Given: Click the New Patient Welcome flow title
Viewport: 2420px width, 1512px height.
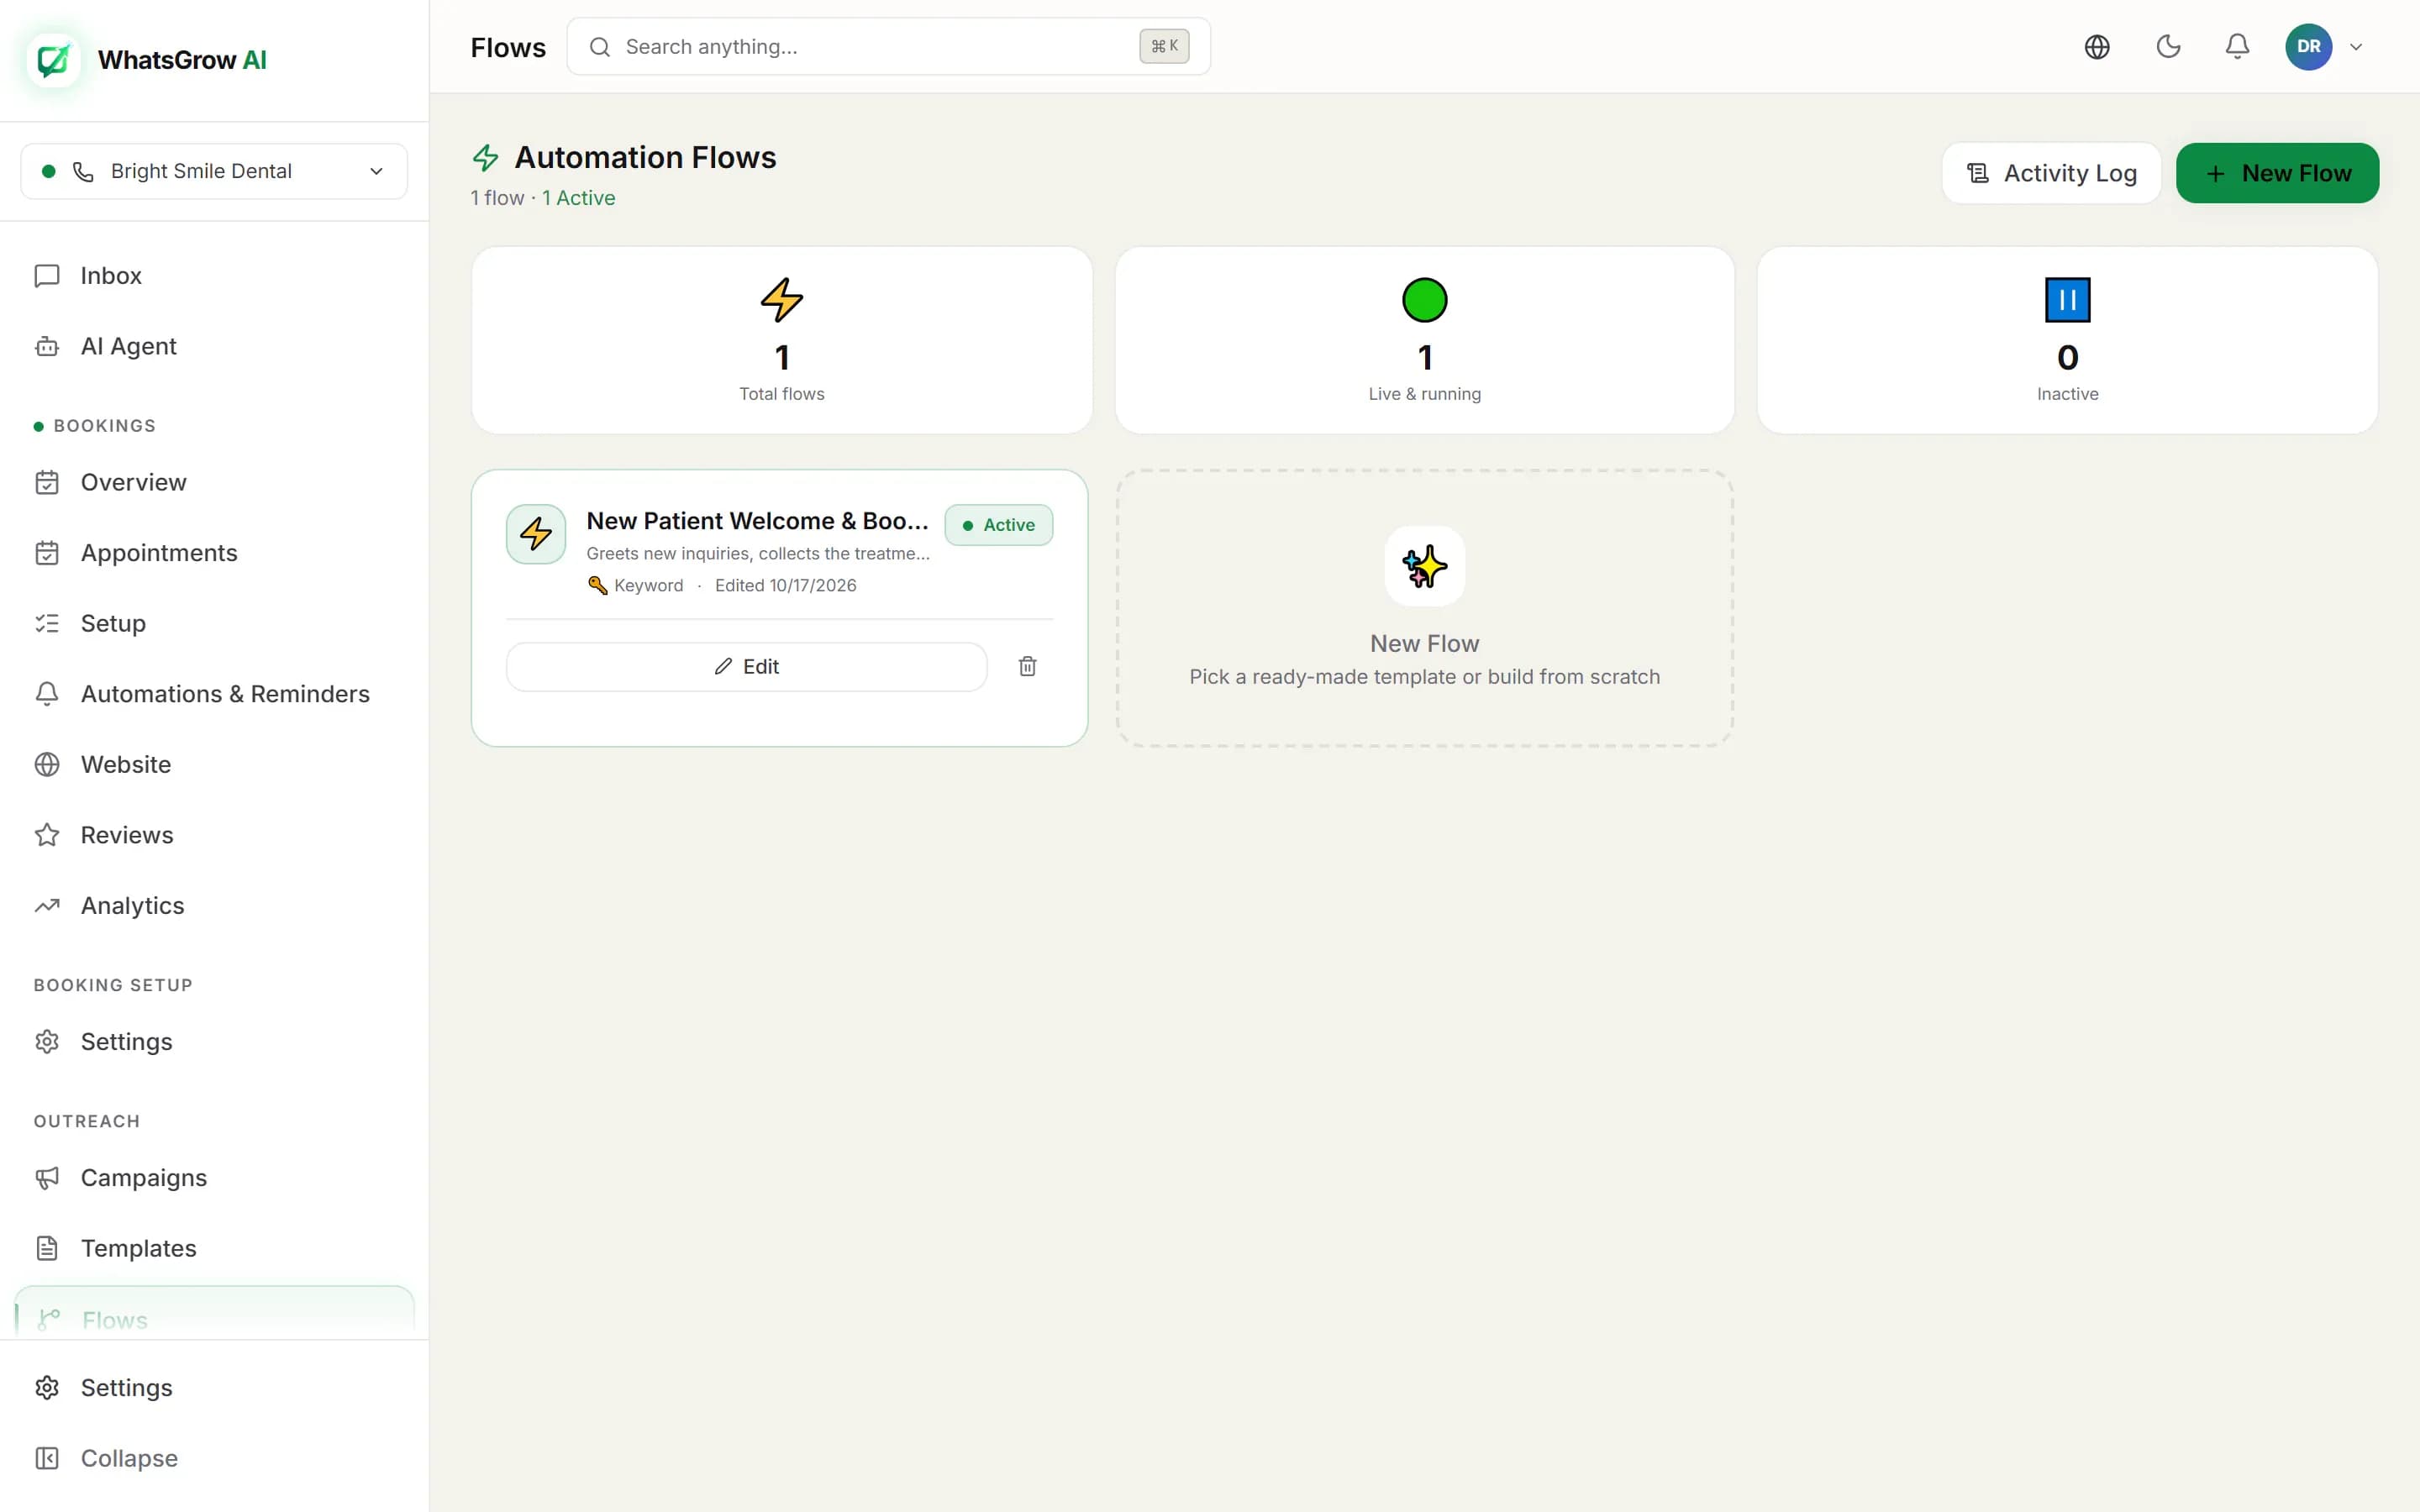Looking at the screenshot, I should coord(757,521).
